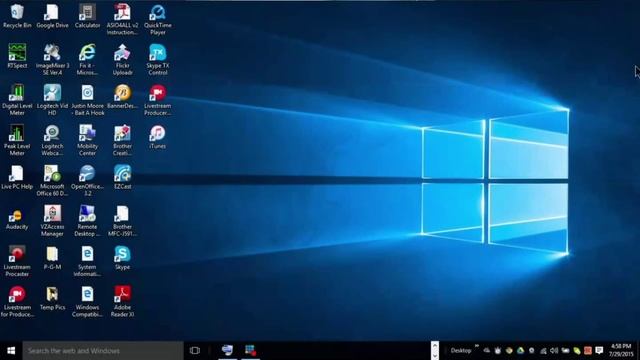Viewport: 640px width, 360px height.
Task: Select the Audacity desktop icon
Action: (x=17, y=220)
